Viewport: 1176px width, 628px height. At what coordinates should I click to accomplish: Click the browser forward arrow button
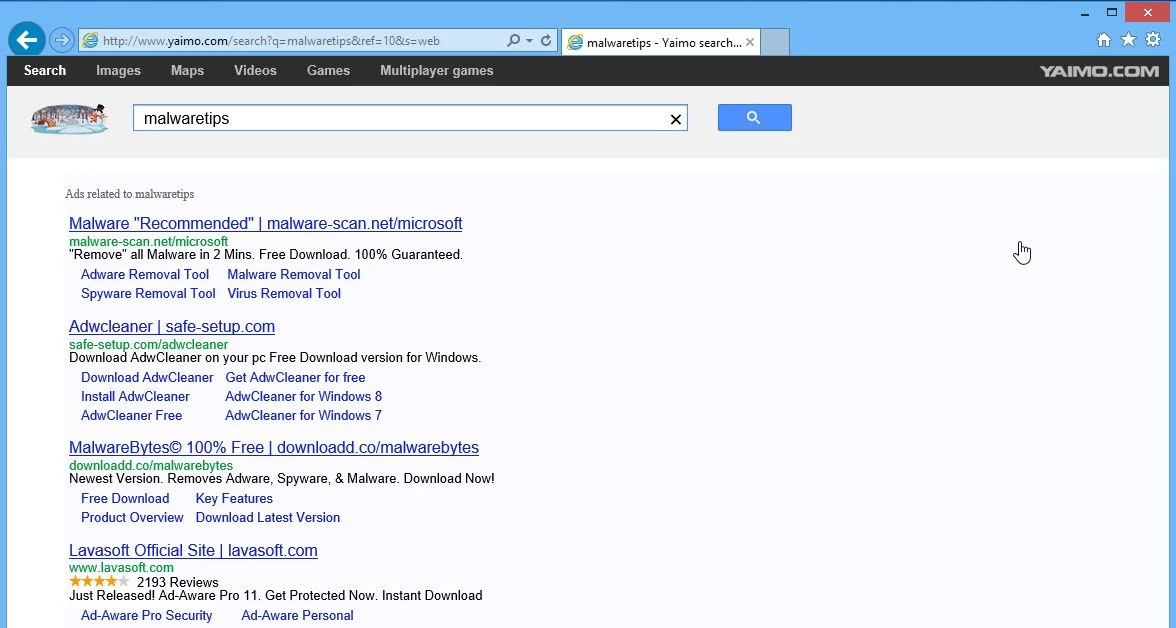click(x=62, y=41)
